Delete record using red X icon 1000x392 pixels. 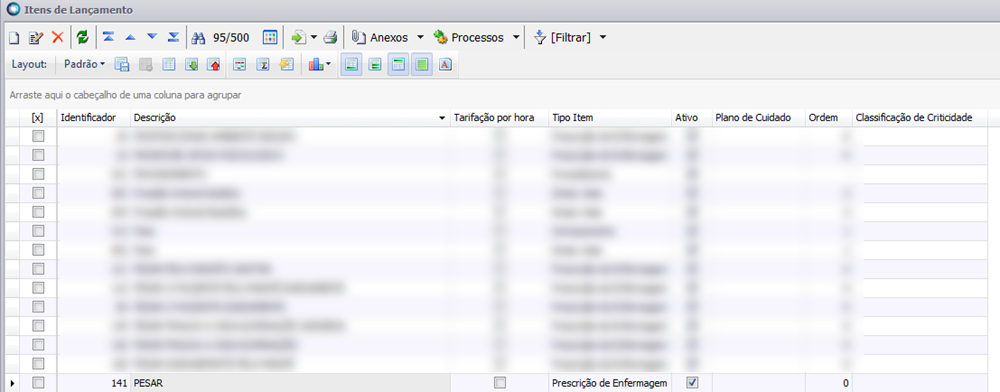(x=57, y=38)
